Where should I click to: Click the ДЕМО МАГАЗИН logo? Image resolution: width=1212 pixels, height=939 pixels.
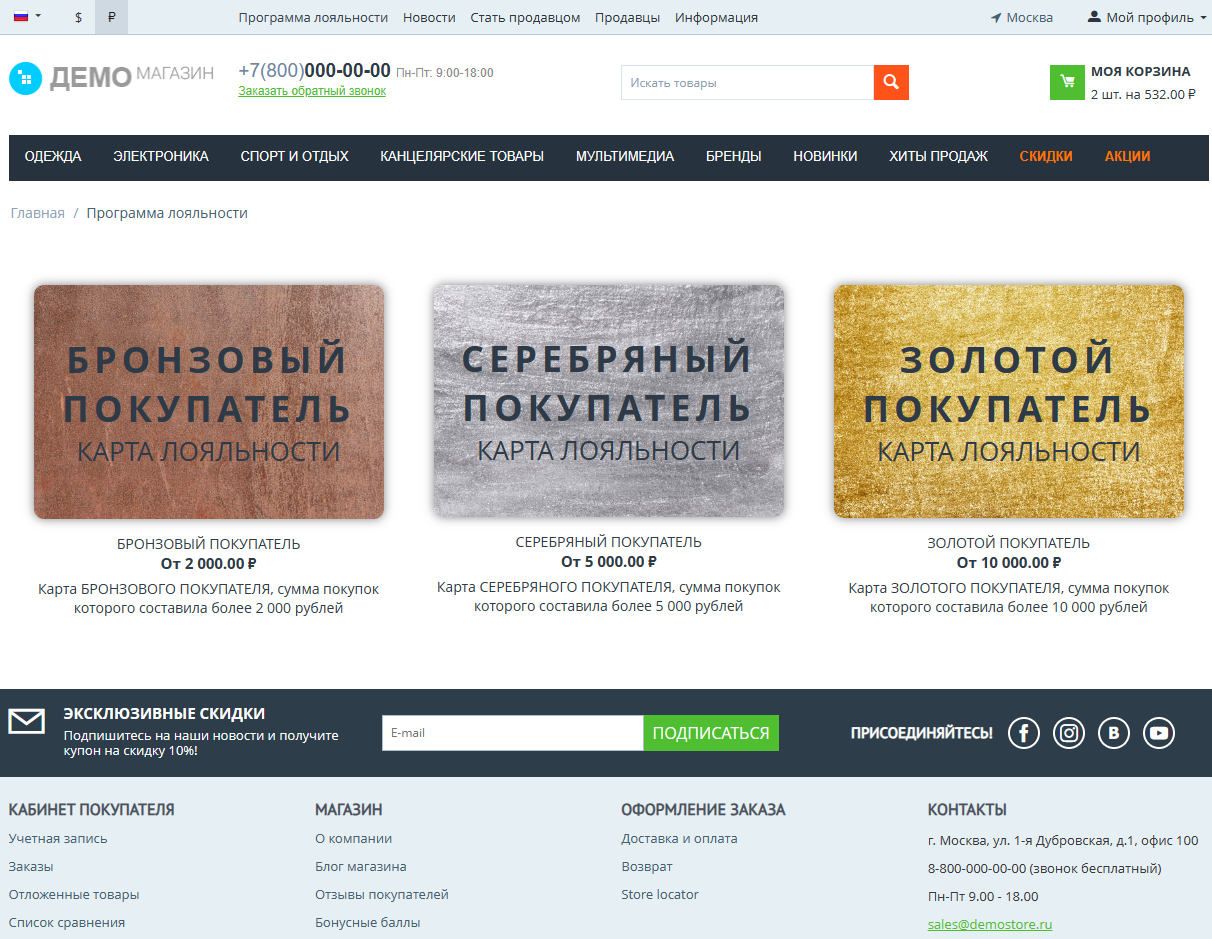pyautogui.click(x=111, y=77)
